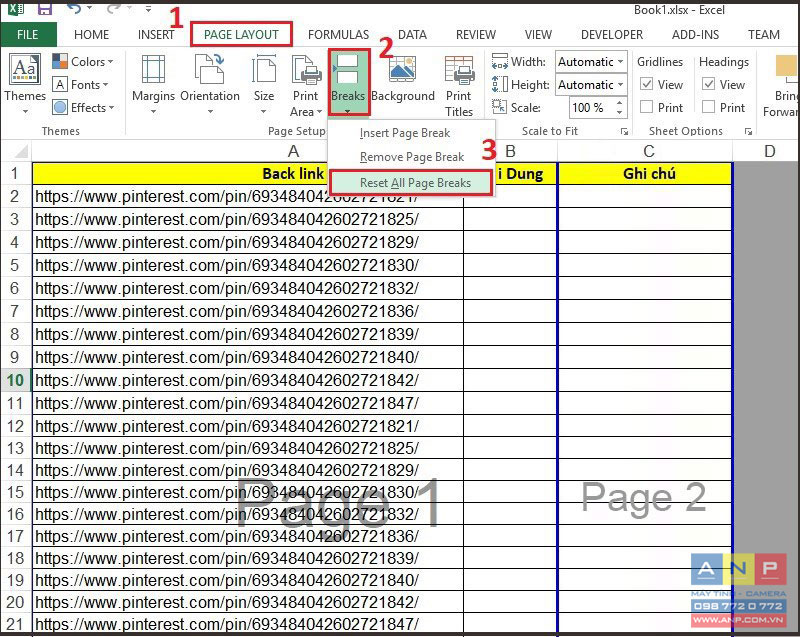This screenshot has width=800, height=637.
Task: Open Print Area options
Action: [x=306, y=86]
